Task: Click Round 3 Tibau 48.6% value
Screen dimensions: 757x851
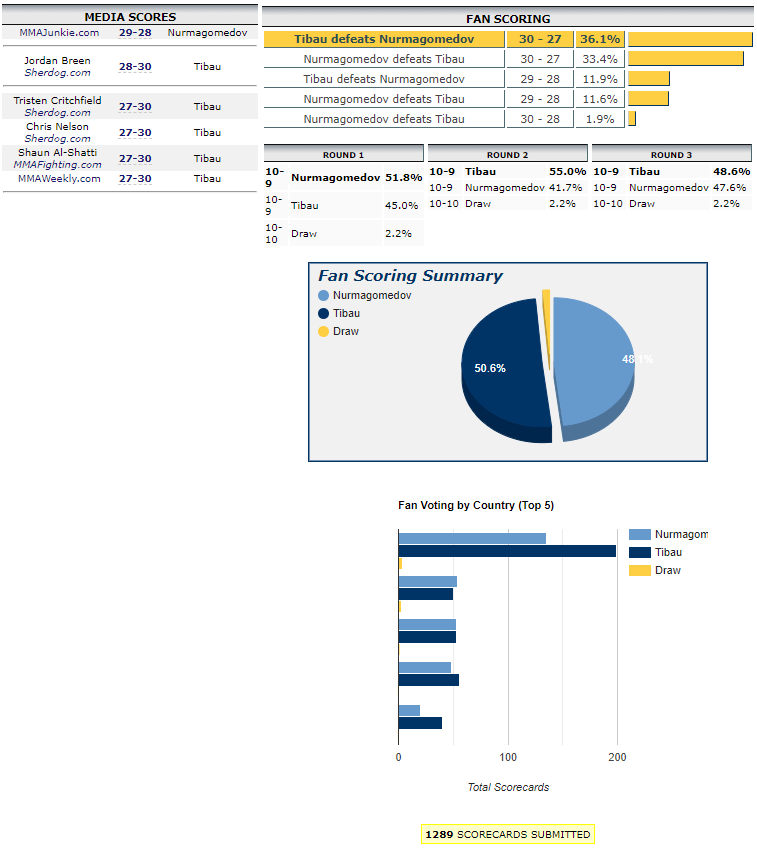Action: 731,172
